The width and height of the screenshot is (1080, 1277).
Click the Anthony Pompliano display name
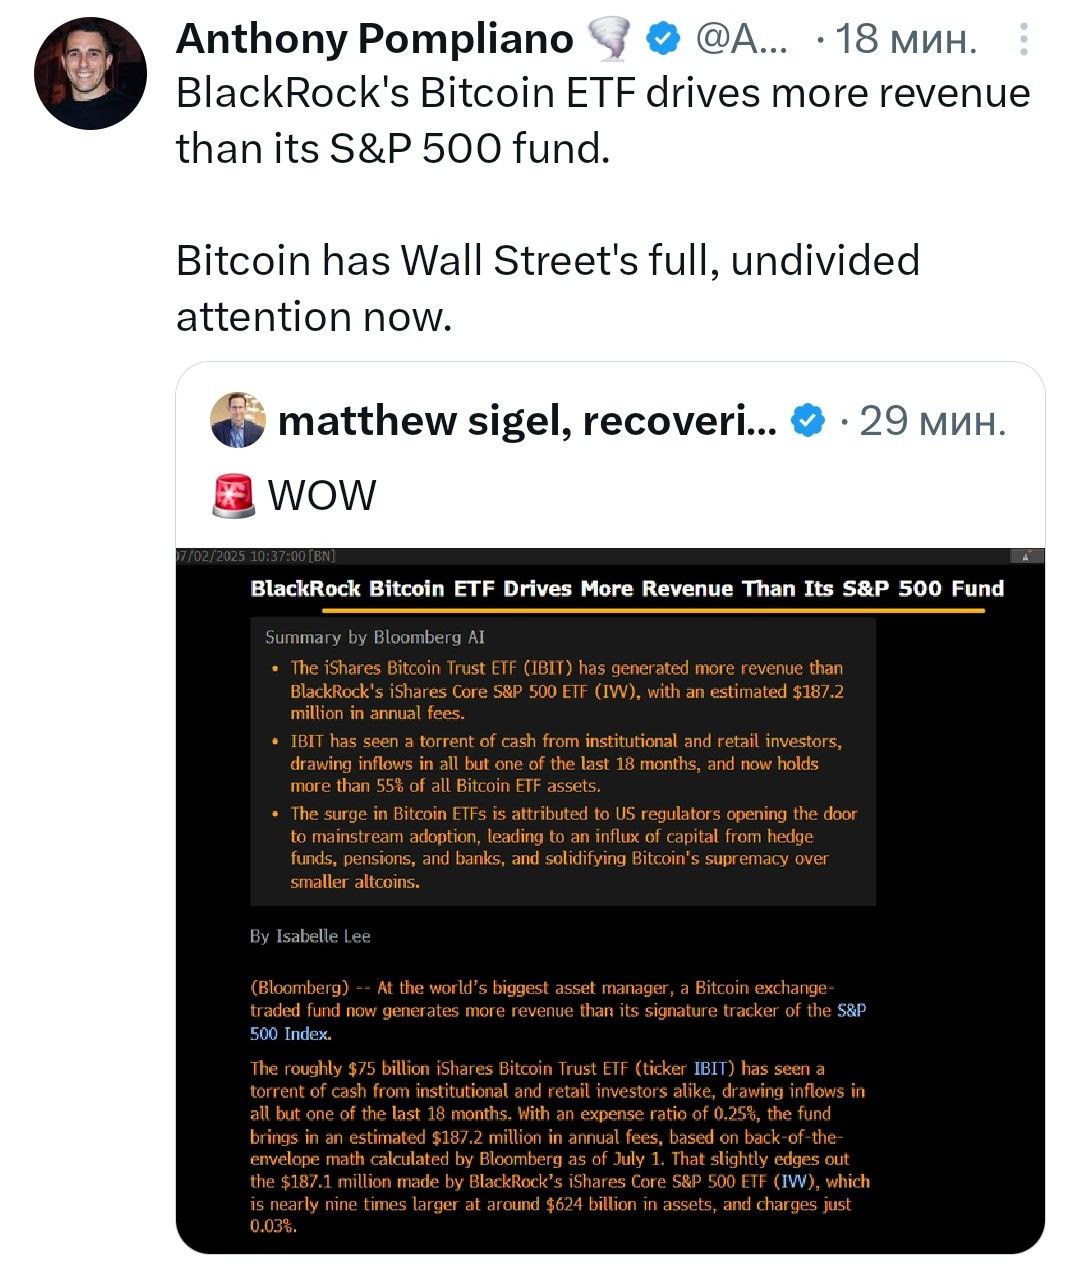coord(375,39)
